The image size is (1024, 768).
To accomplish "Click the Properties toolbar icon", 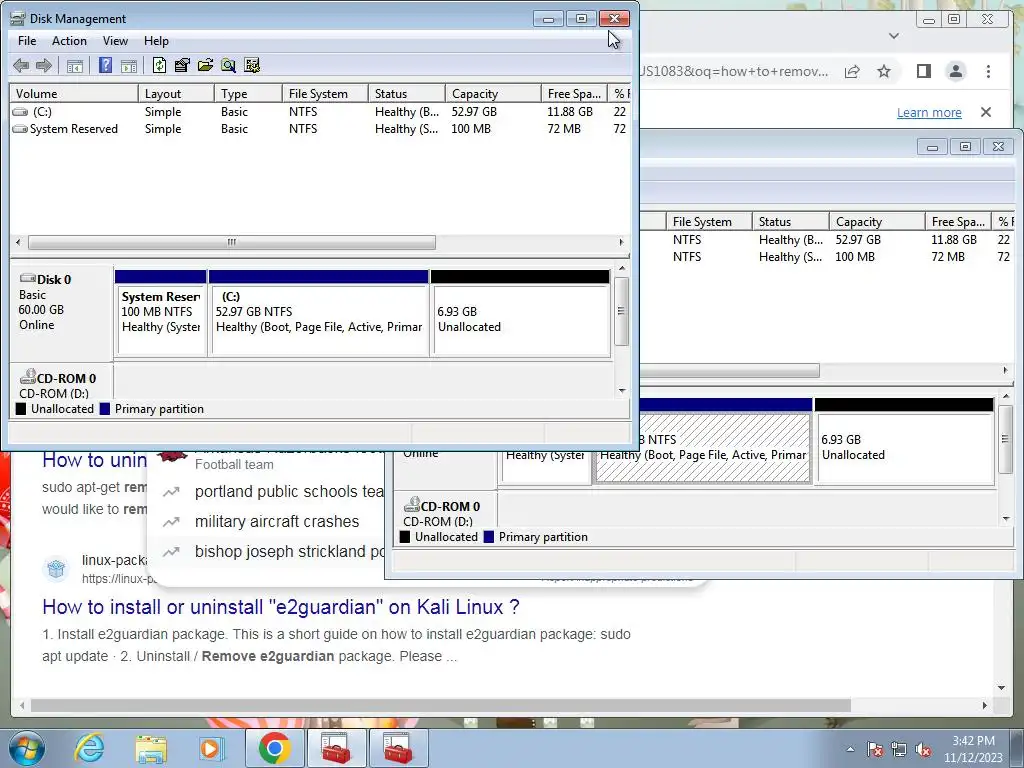I will tap(182, 65).
